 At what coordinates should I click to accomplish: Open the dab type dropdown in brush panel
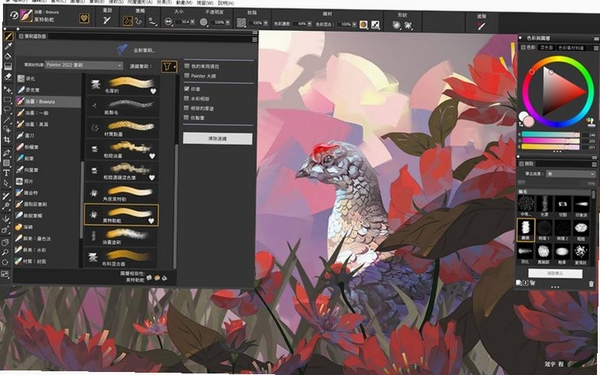(x=570, y=174)
